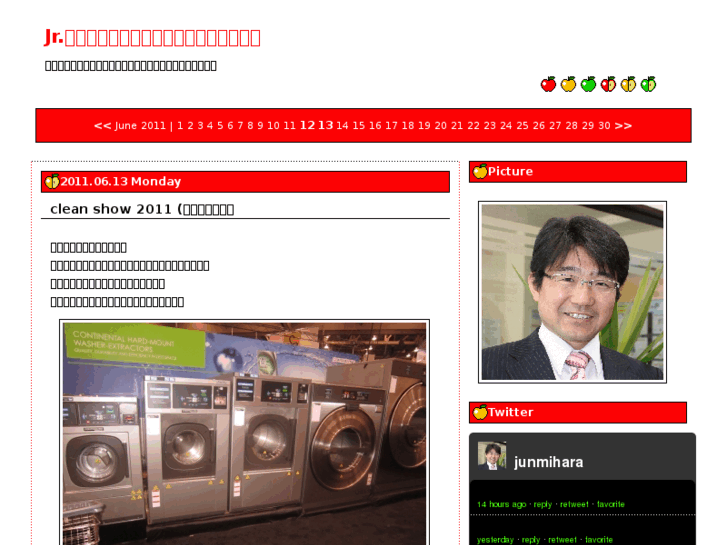The height and width of the screenshot is (545, 727).
Task: Open bold day 12 in the calendar bar
Action: (x=307, y=125)
